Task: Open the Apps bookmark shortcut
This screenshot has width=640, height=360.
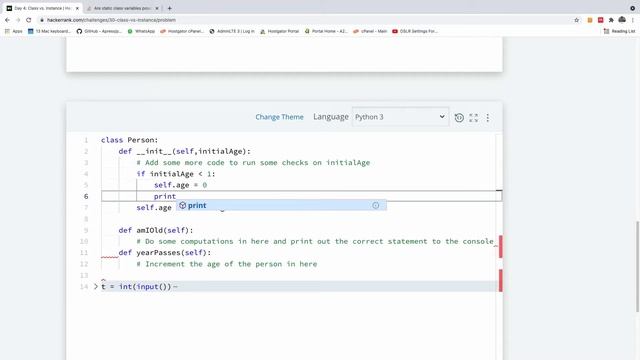Action: (x=13, y=31)
